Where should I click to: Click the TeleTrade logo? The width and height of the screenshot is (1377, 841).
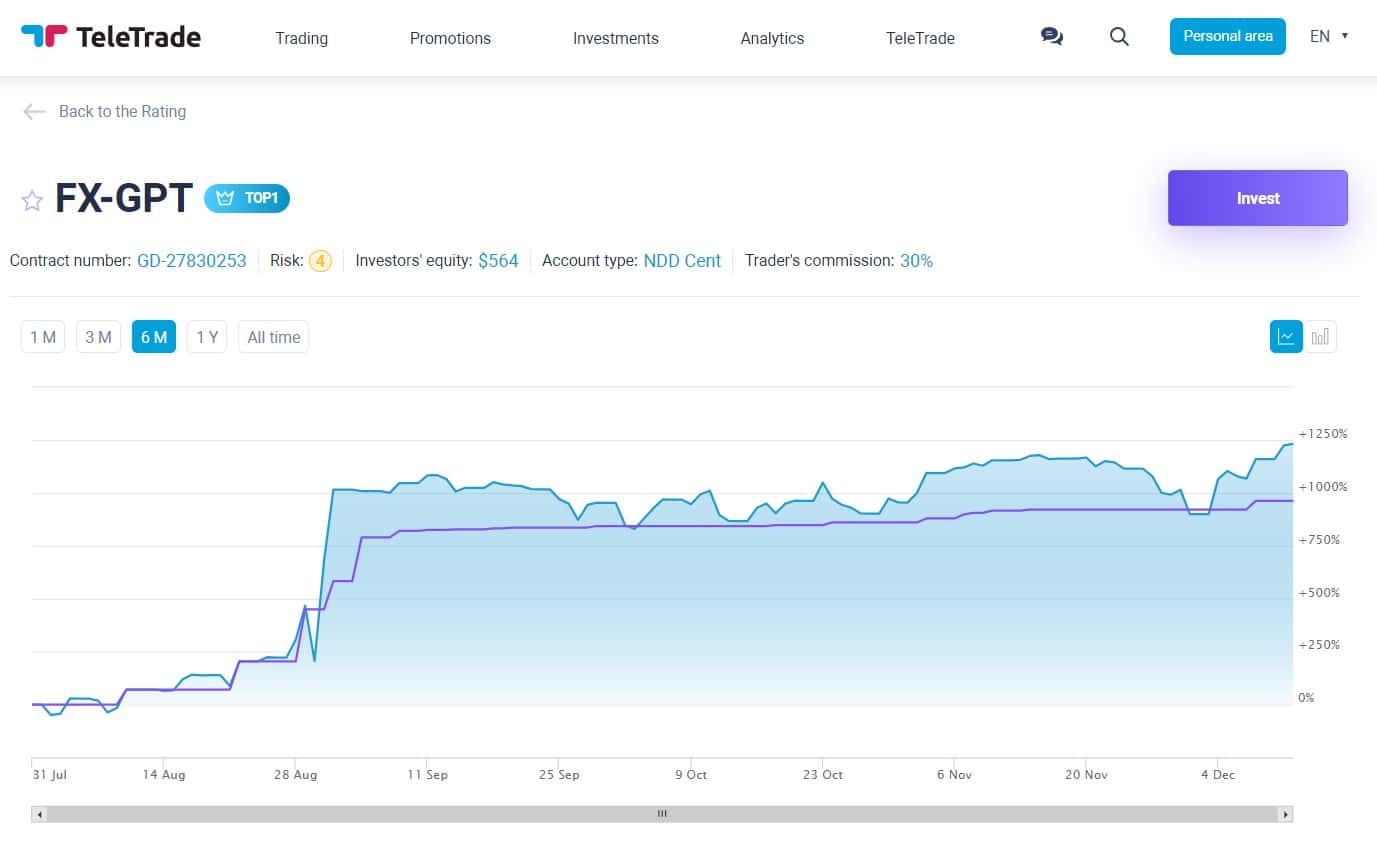point(110,37)
